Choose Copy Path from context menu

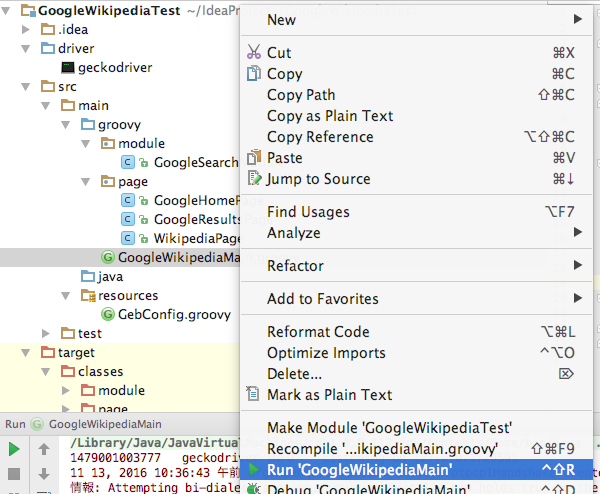click(x=416, y=95)
